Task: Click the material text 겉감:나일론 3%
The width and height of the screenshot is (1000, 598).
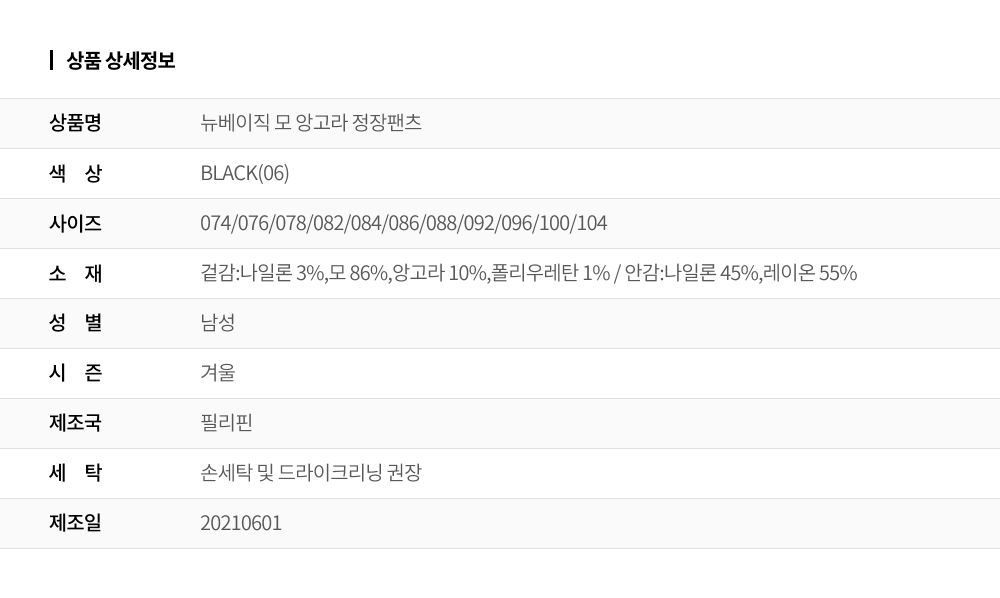Action: click(x=263, y=273)
